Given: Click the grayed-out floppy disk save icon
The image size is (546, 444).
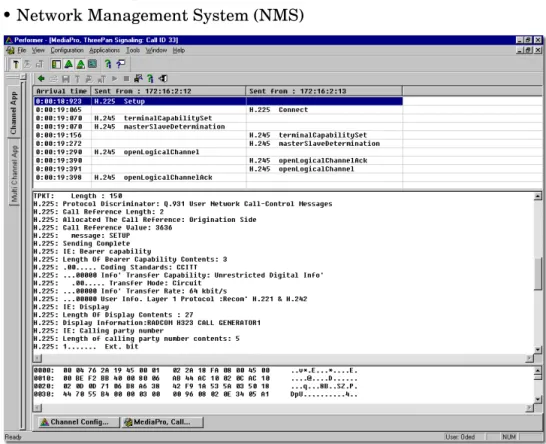Looking at the screenshot, I should pos(65,79).
